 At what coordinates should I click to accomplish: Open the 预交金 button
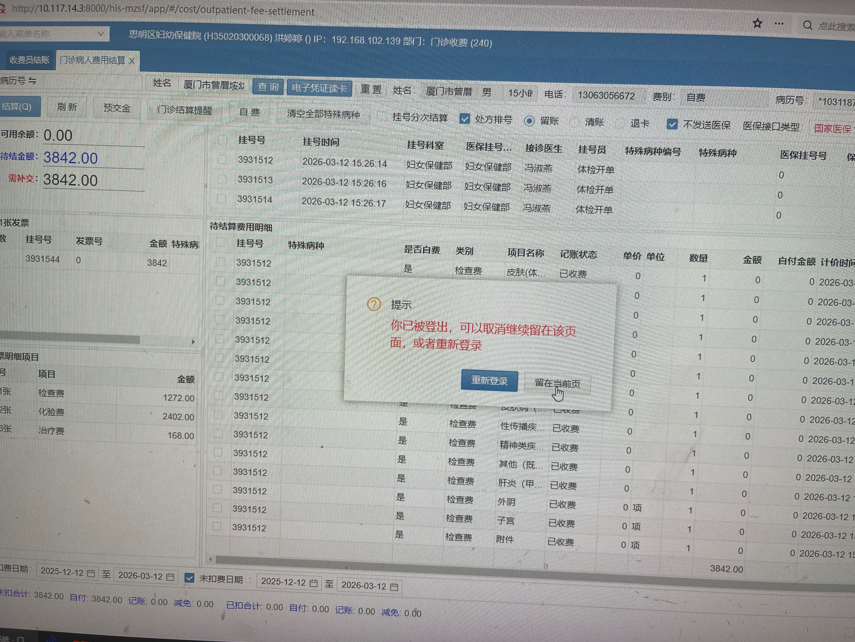[x=117, y=108]
